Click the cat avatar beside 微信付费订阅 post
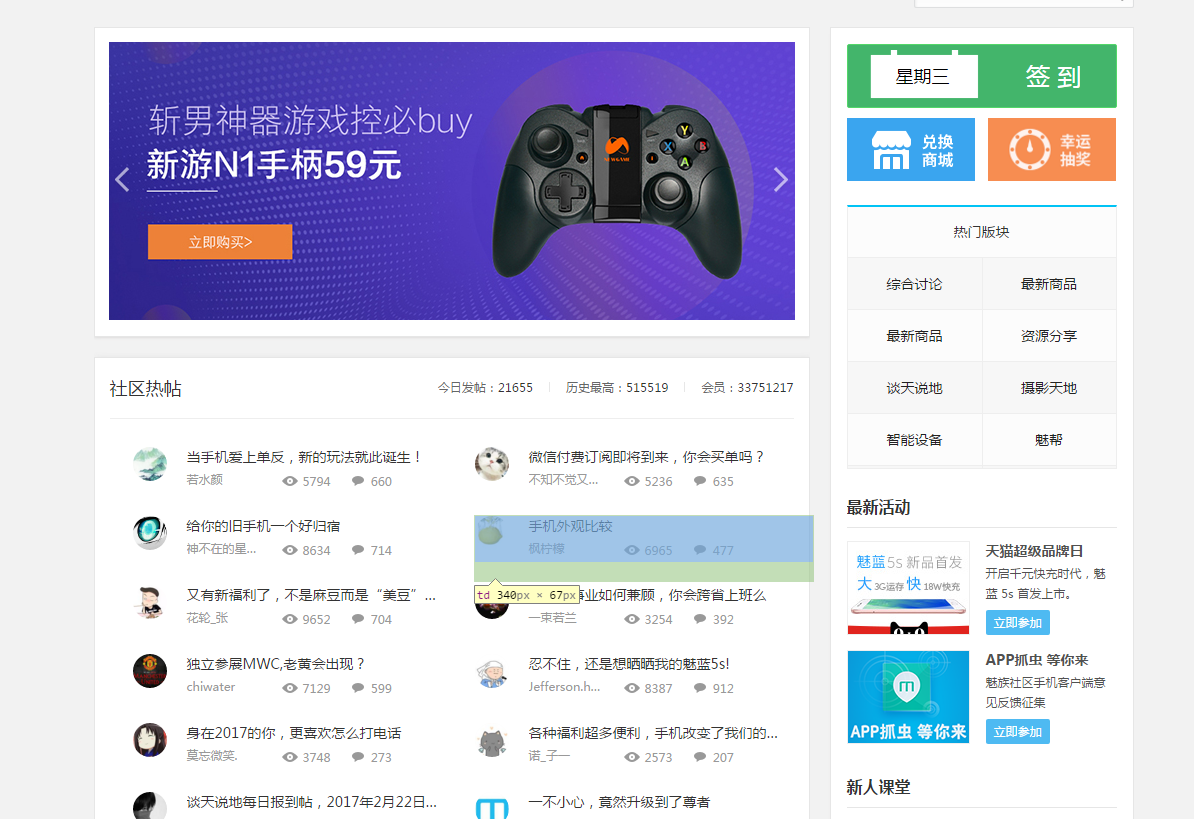The width and height of the screenshot is (1194, 819). [492, 464]
